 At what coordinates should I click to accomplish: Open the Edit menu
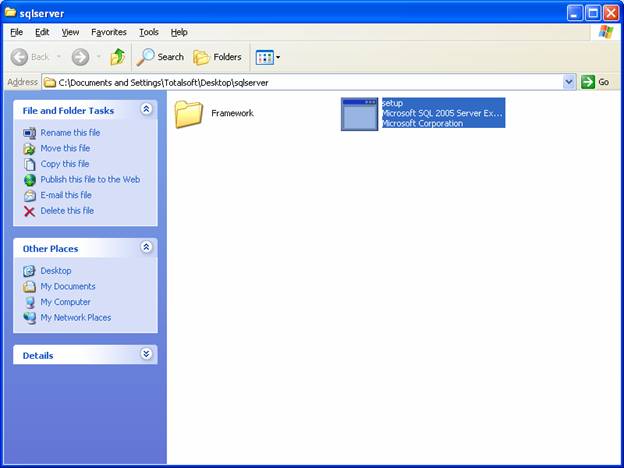click(x=42, y=32)
